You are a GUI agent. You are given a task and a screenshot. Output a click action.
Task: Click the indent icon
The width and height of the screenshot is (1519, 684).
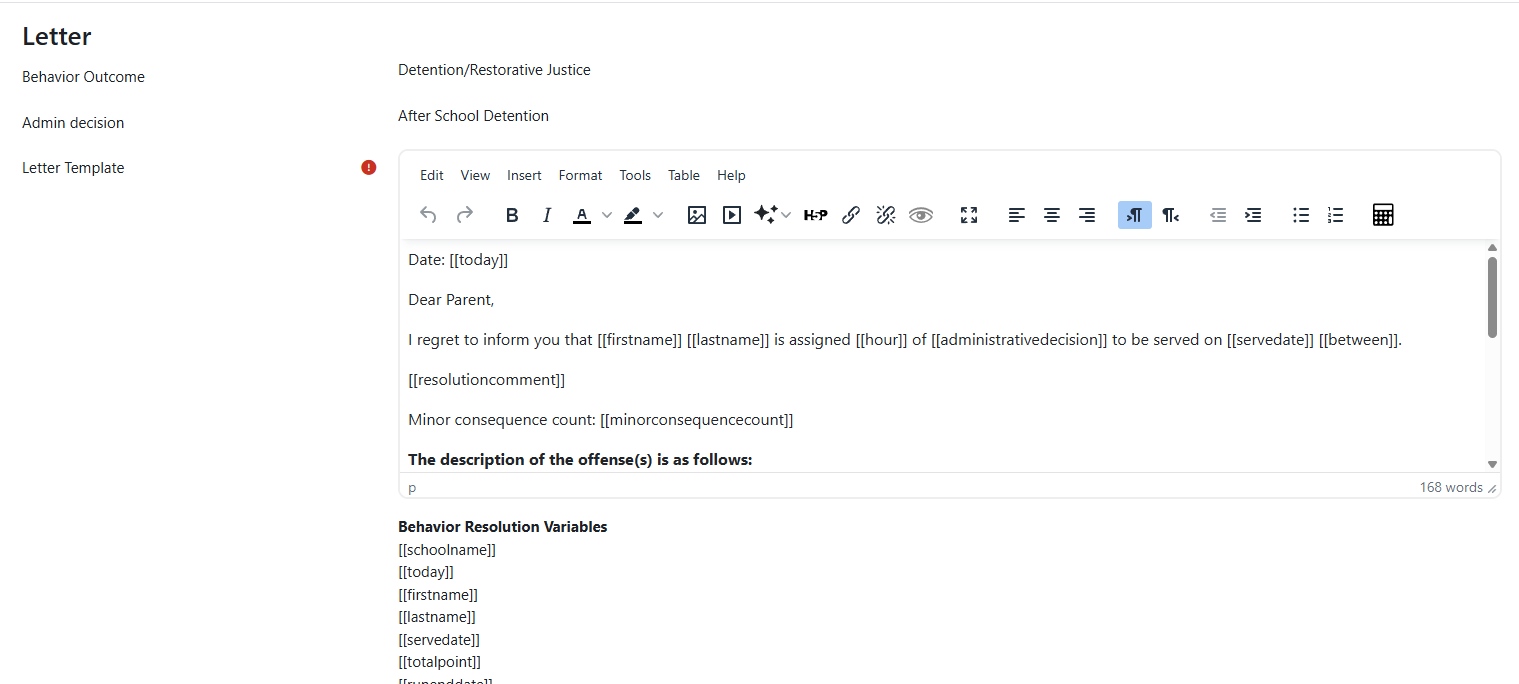[x=1253, y=215]
